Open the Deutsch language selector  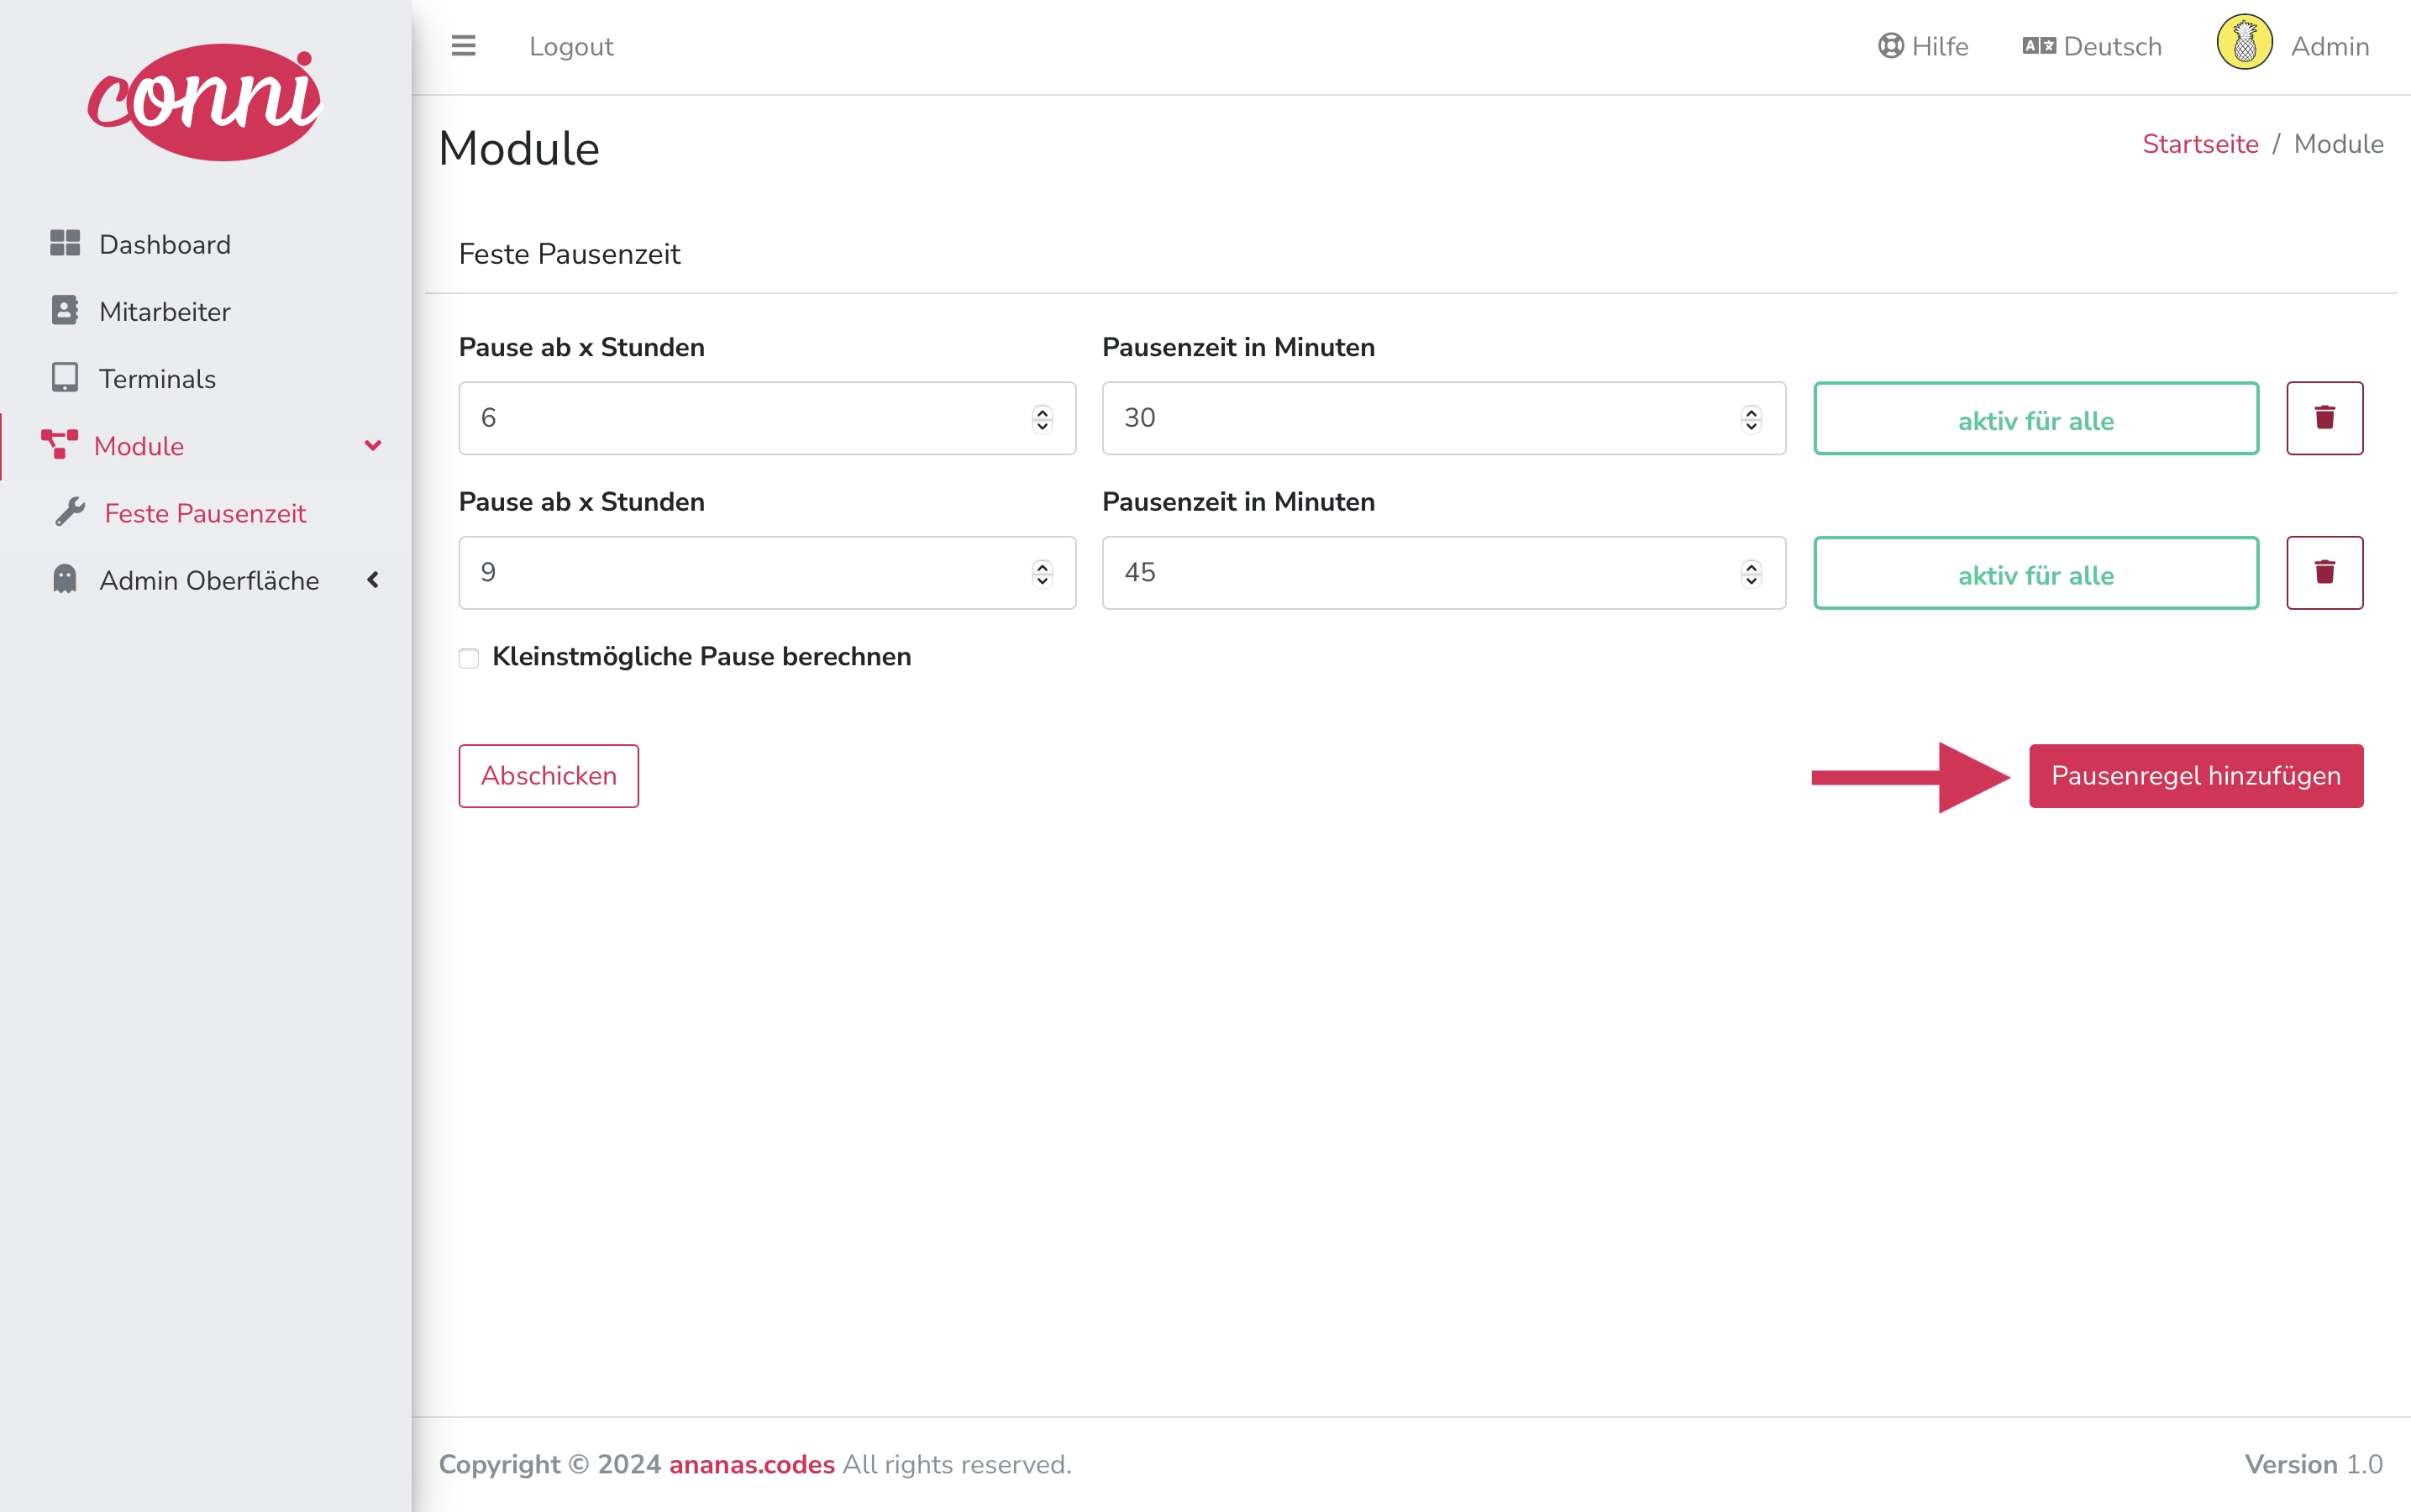coord(2092,46)
